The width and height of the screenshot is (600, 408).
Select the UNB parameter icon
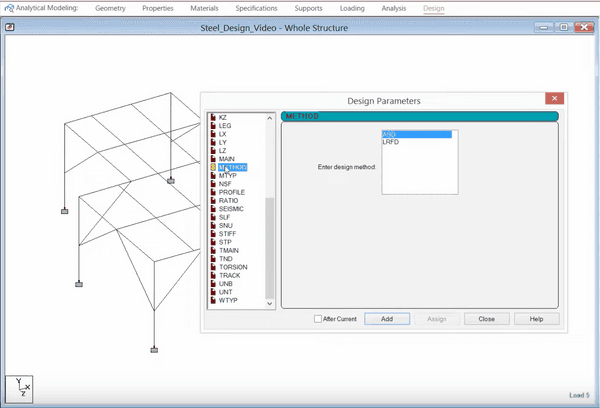pos(213,284)
